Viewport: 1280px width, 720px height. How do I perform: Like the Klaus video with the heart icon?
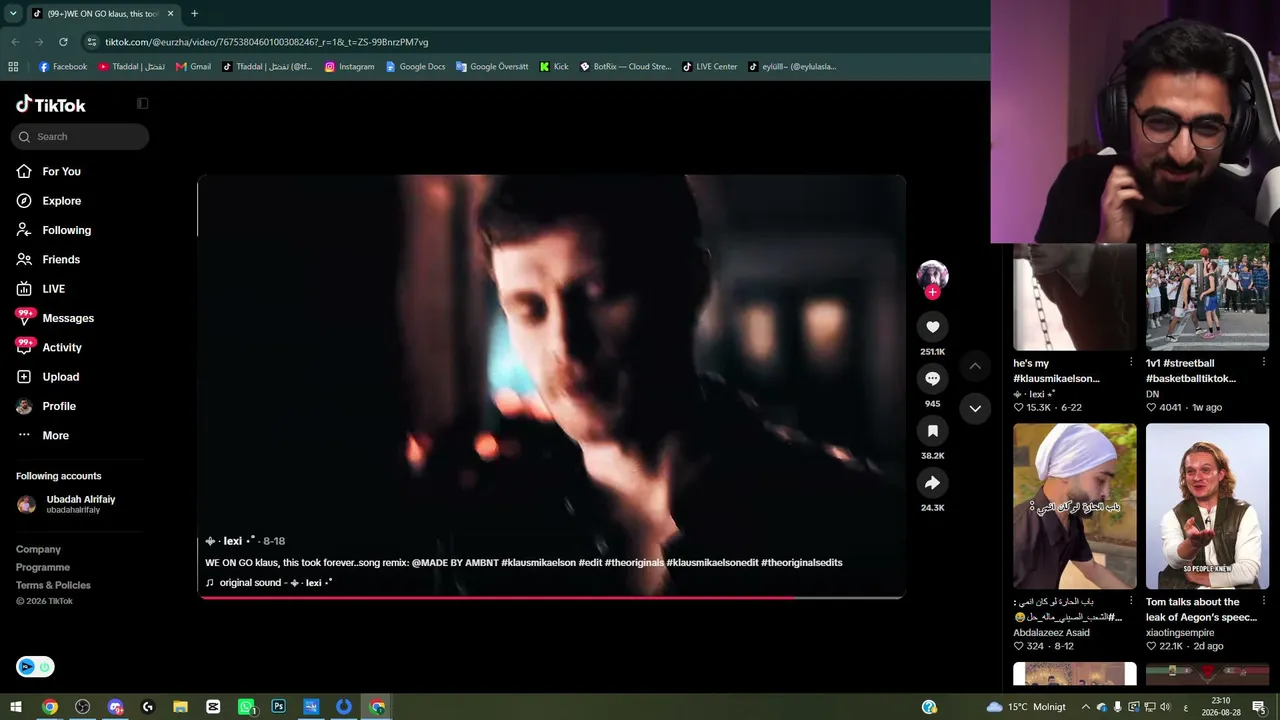[x=932, y=327]
